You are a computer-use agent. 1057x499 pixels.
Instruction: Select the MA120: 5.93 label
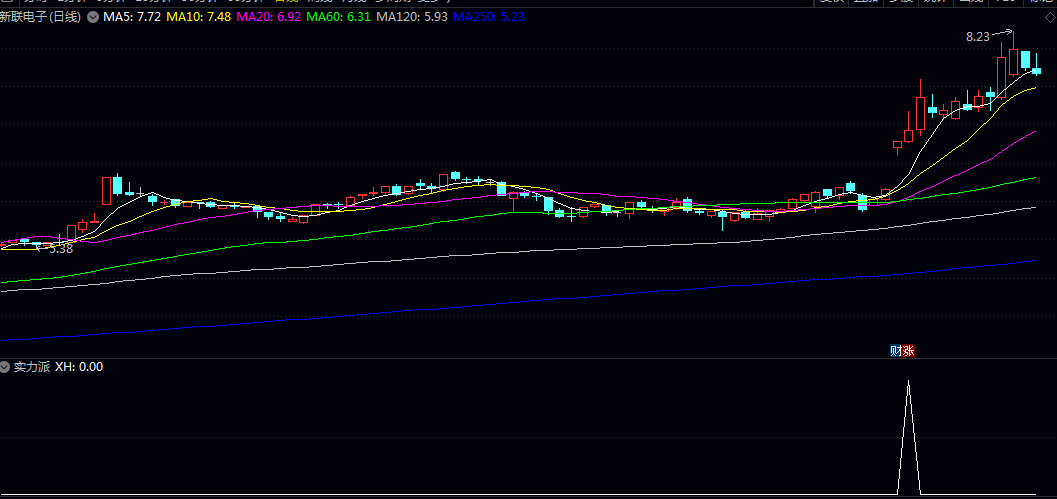pos(413,17)
